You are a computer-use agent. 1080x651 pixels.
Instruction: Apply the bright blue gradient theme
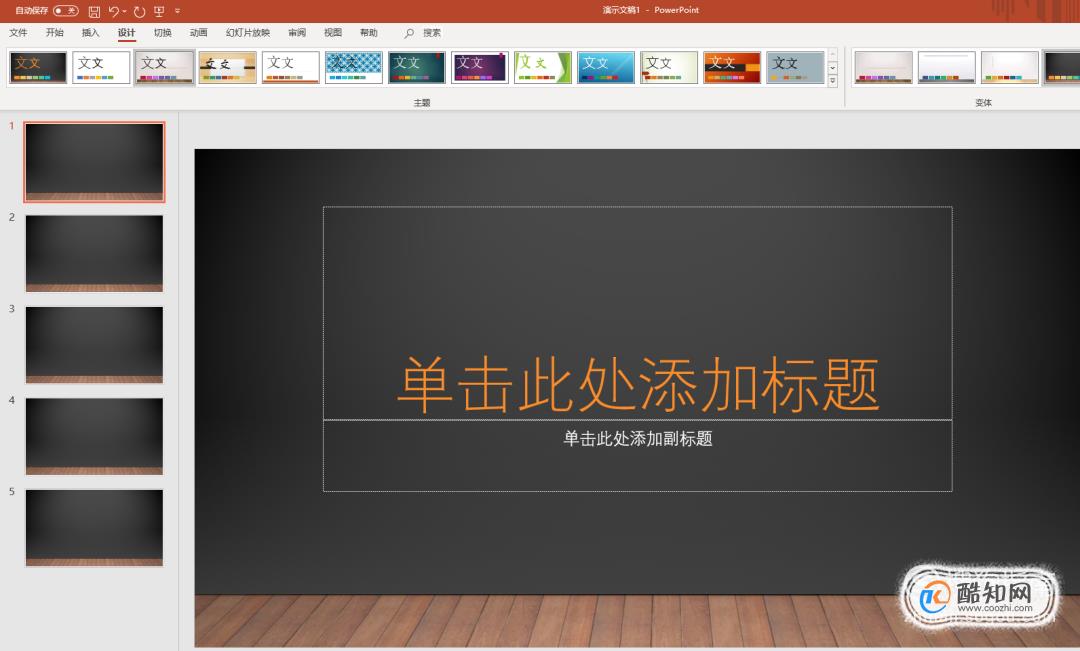click(x=606, y=68)
